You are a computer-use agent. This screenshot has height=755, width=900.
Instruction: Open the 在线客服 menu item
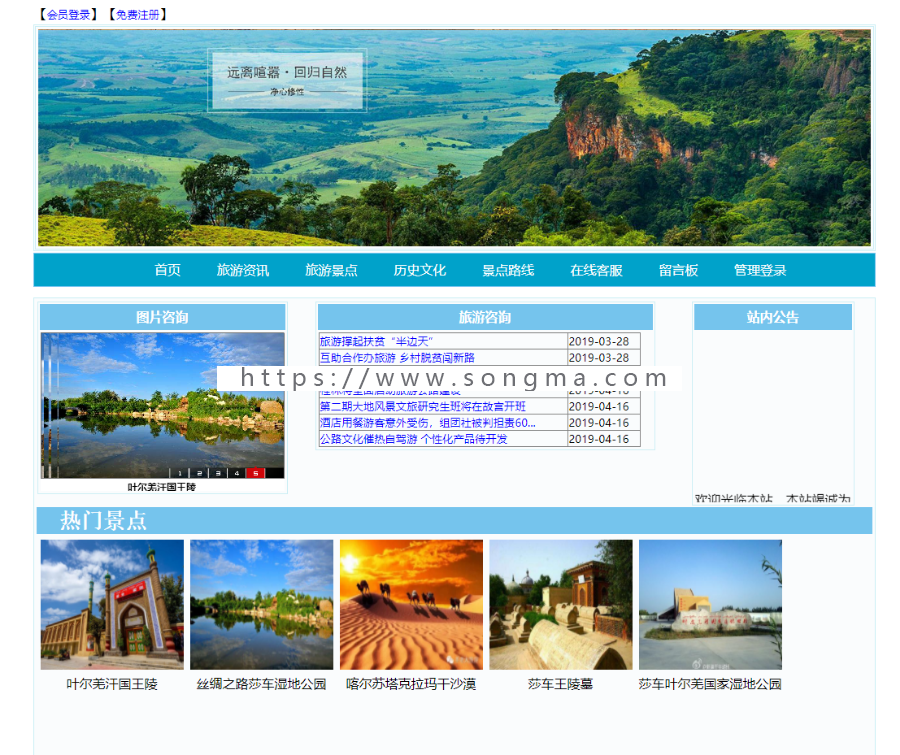coord(596,270)
